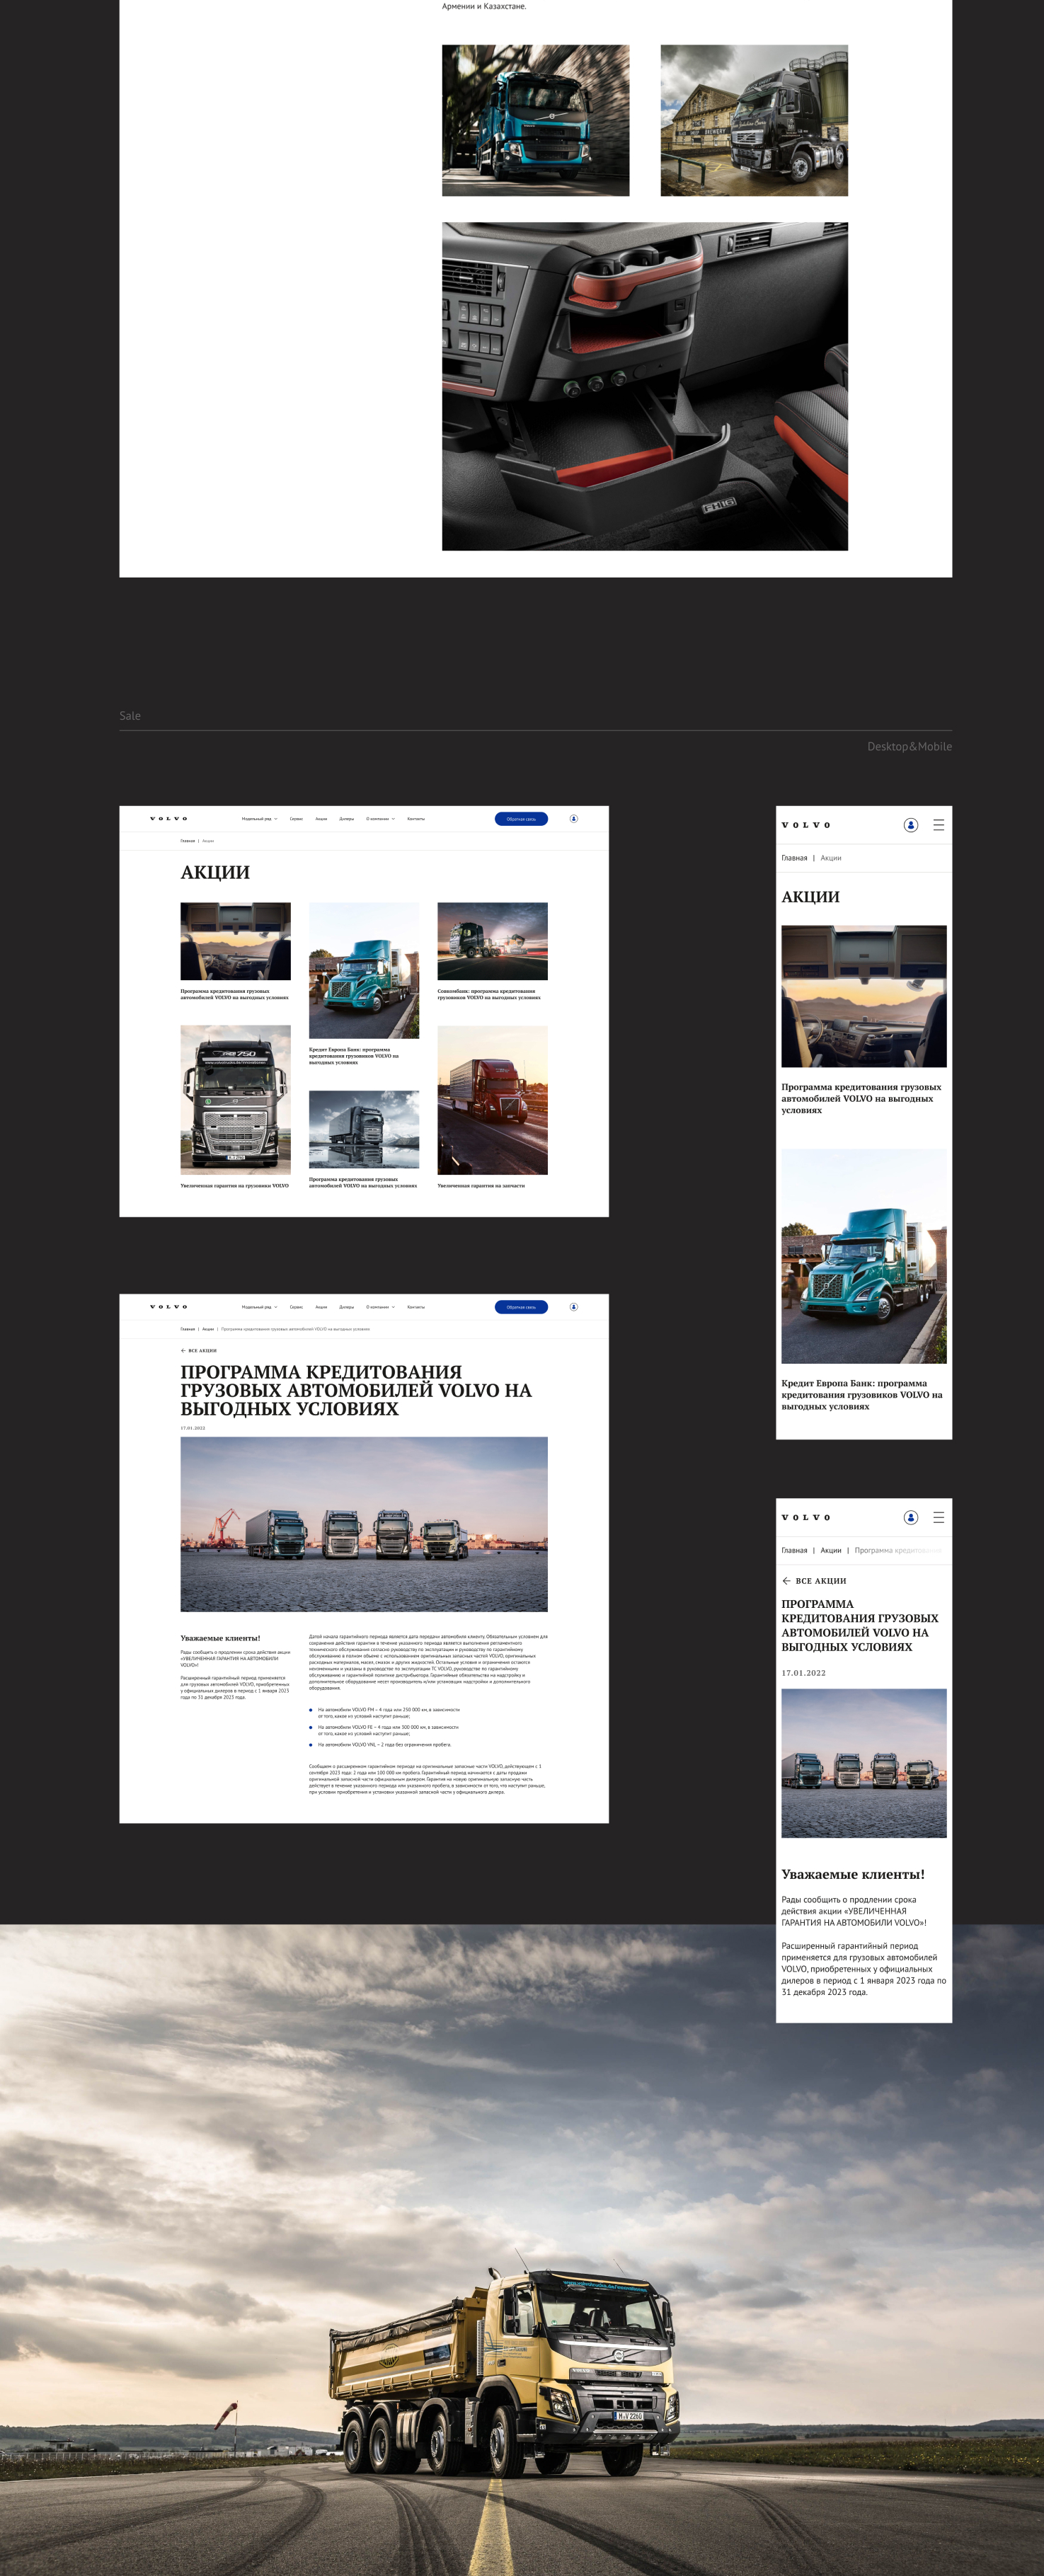Screen dimensions: 1044x2576
Task: Click the user profile icon in the desktop Акции list page header
Action: [x=573, y=818]
